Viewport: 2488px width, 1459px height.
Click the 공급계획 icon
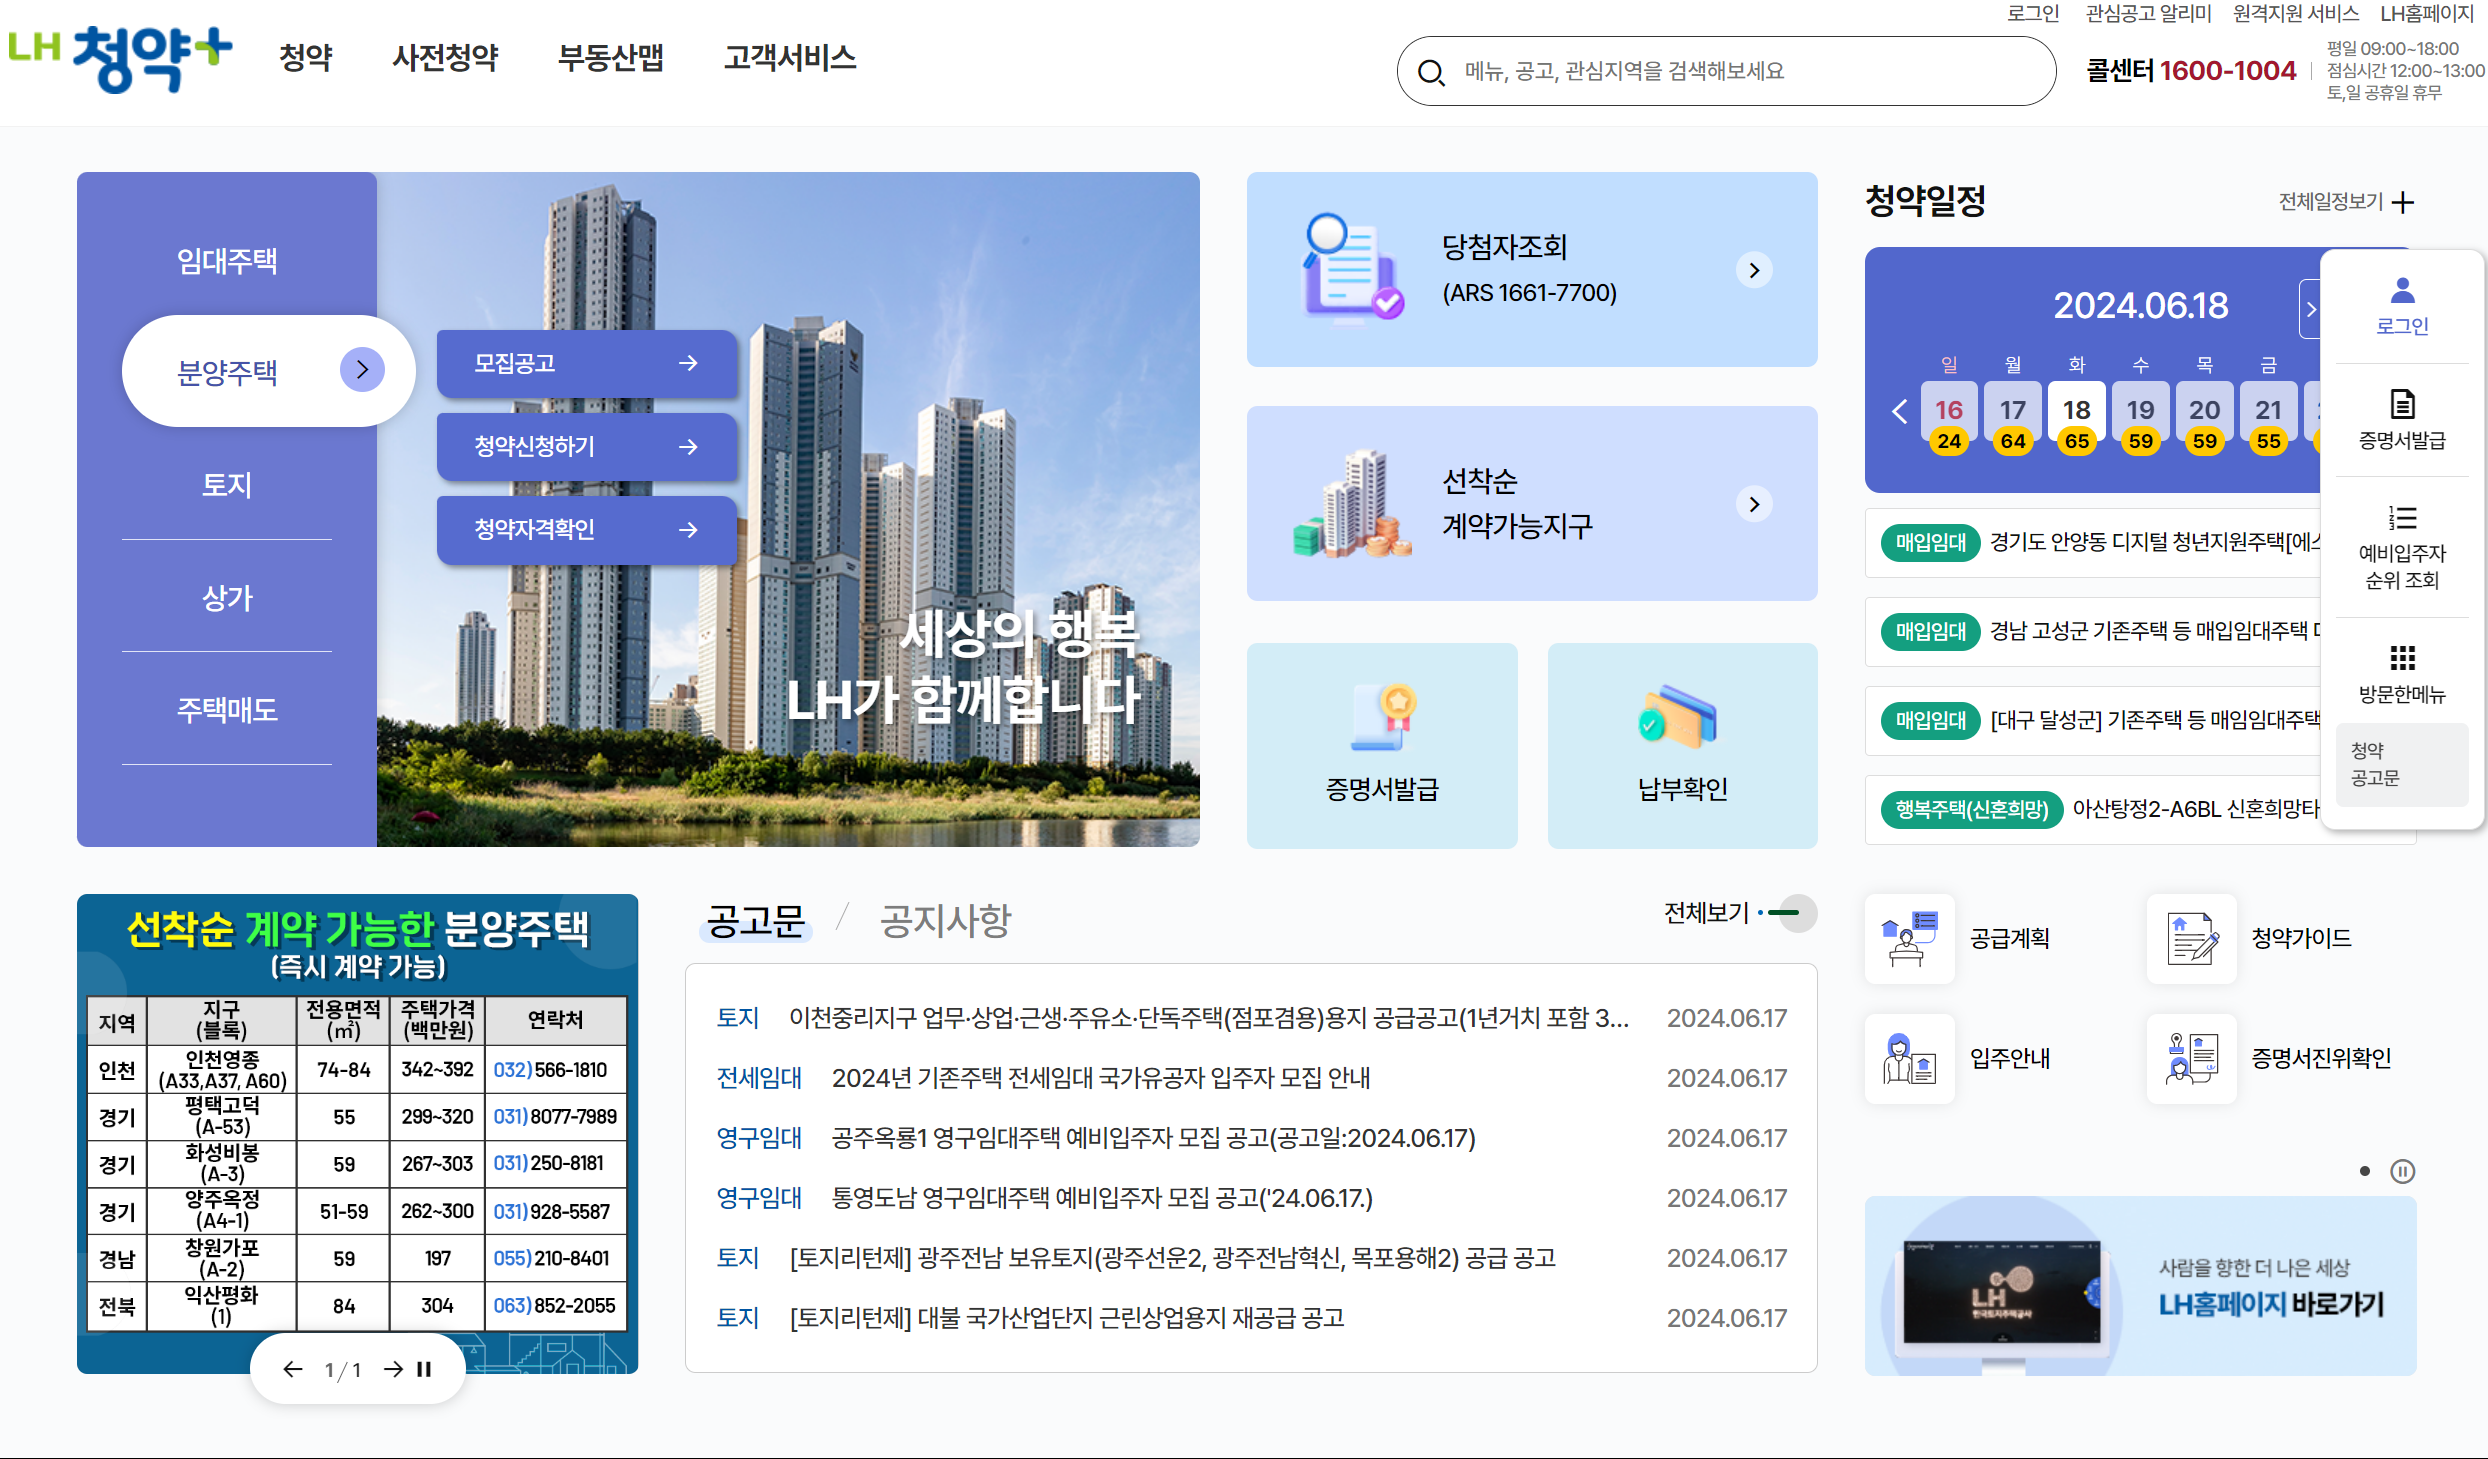coord(1909,938)
